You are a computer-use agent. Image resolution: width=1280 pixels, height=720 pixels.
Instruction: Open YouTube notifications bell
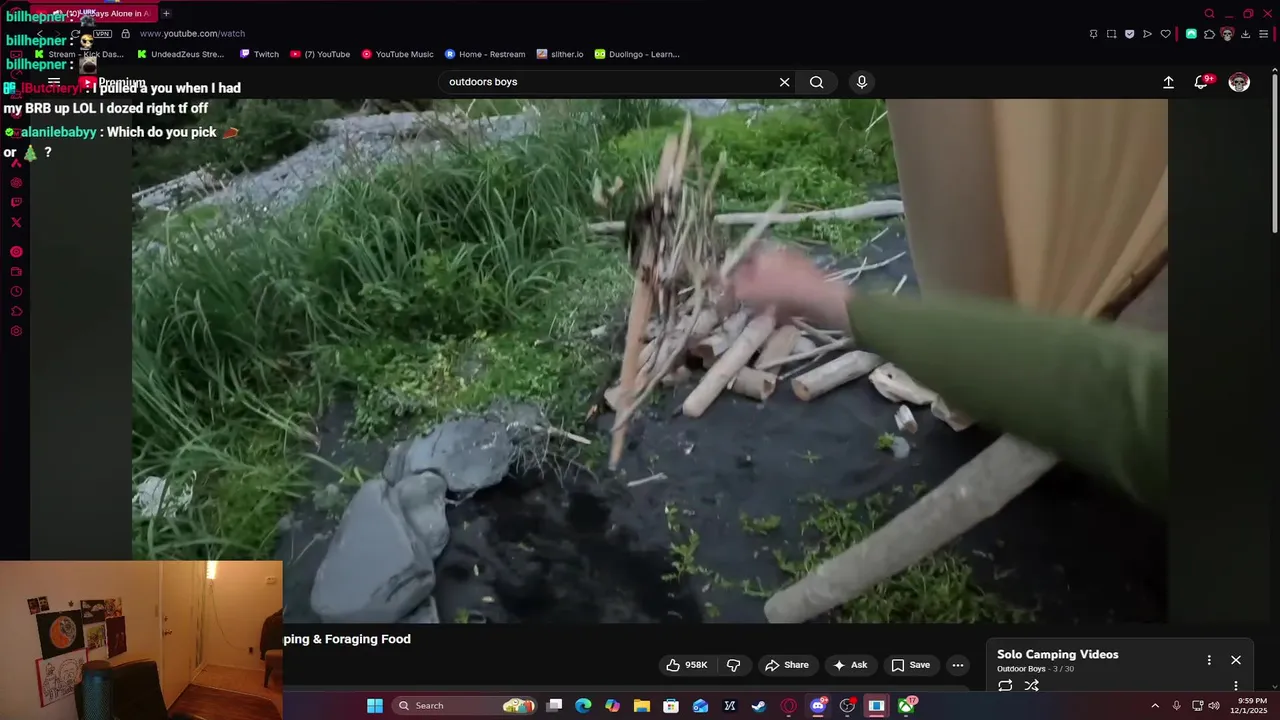tap(1201, 82)
